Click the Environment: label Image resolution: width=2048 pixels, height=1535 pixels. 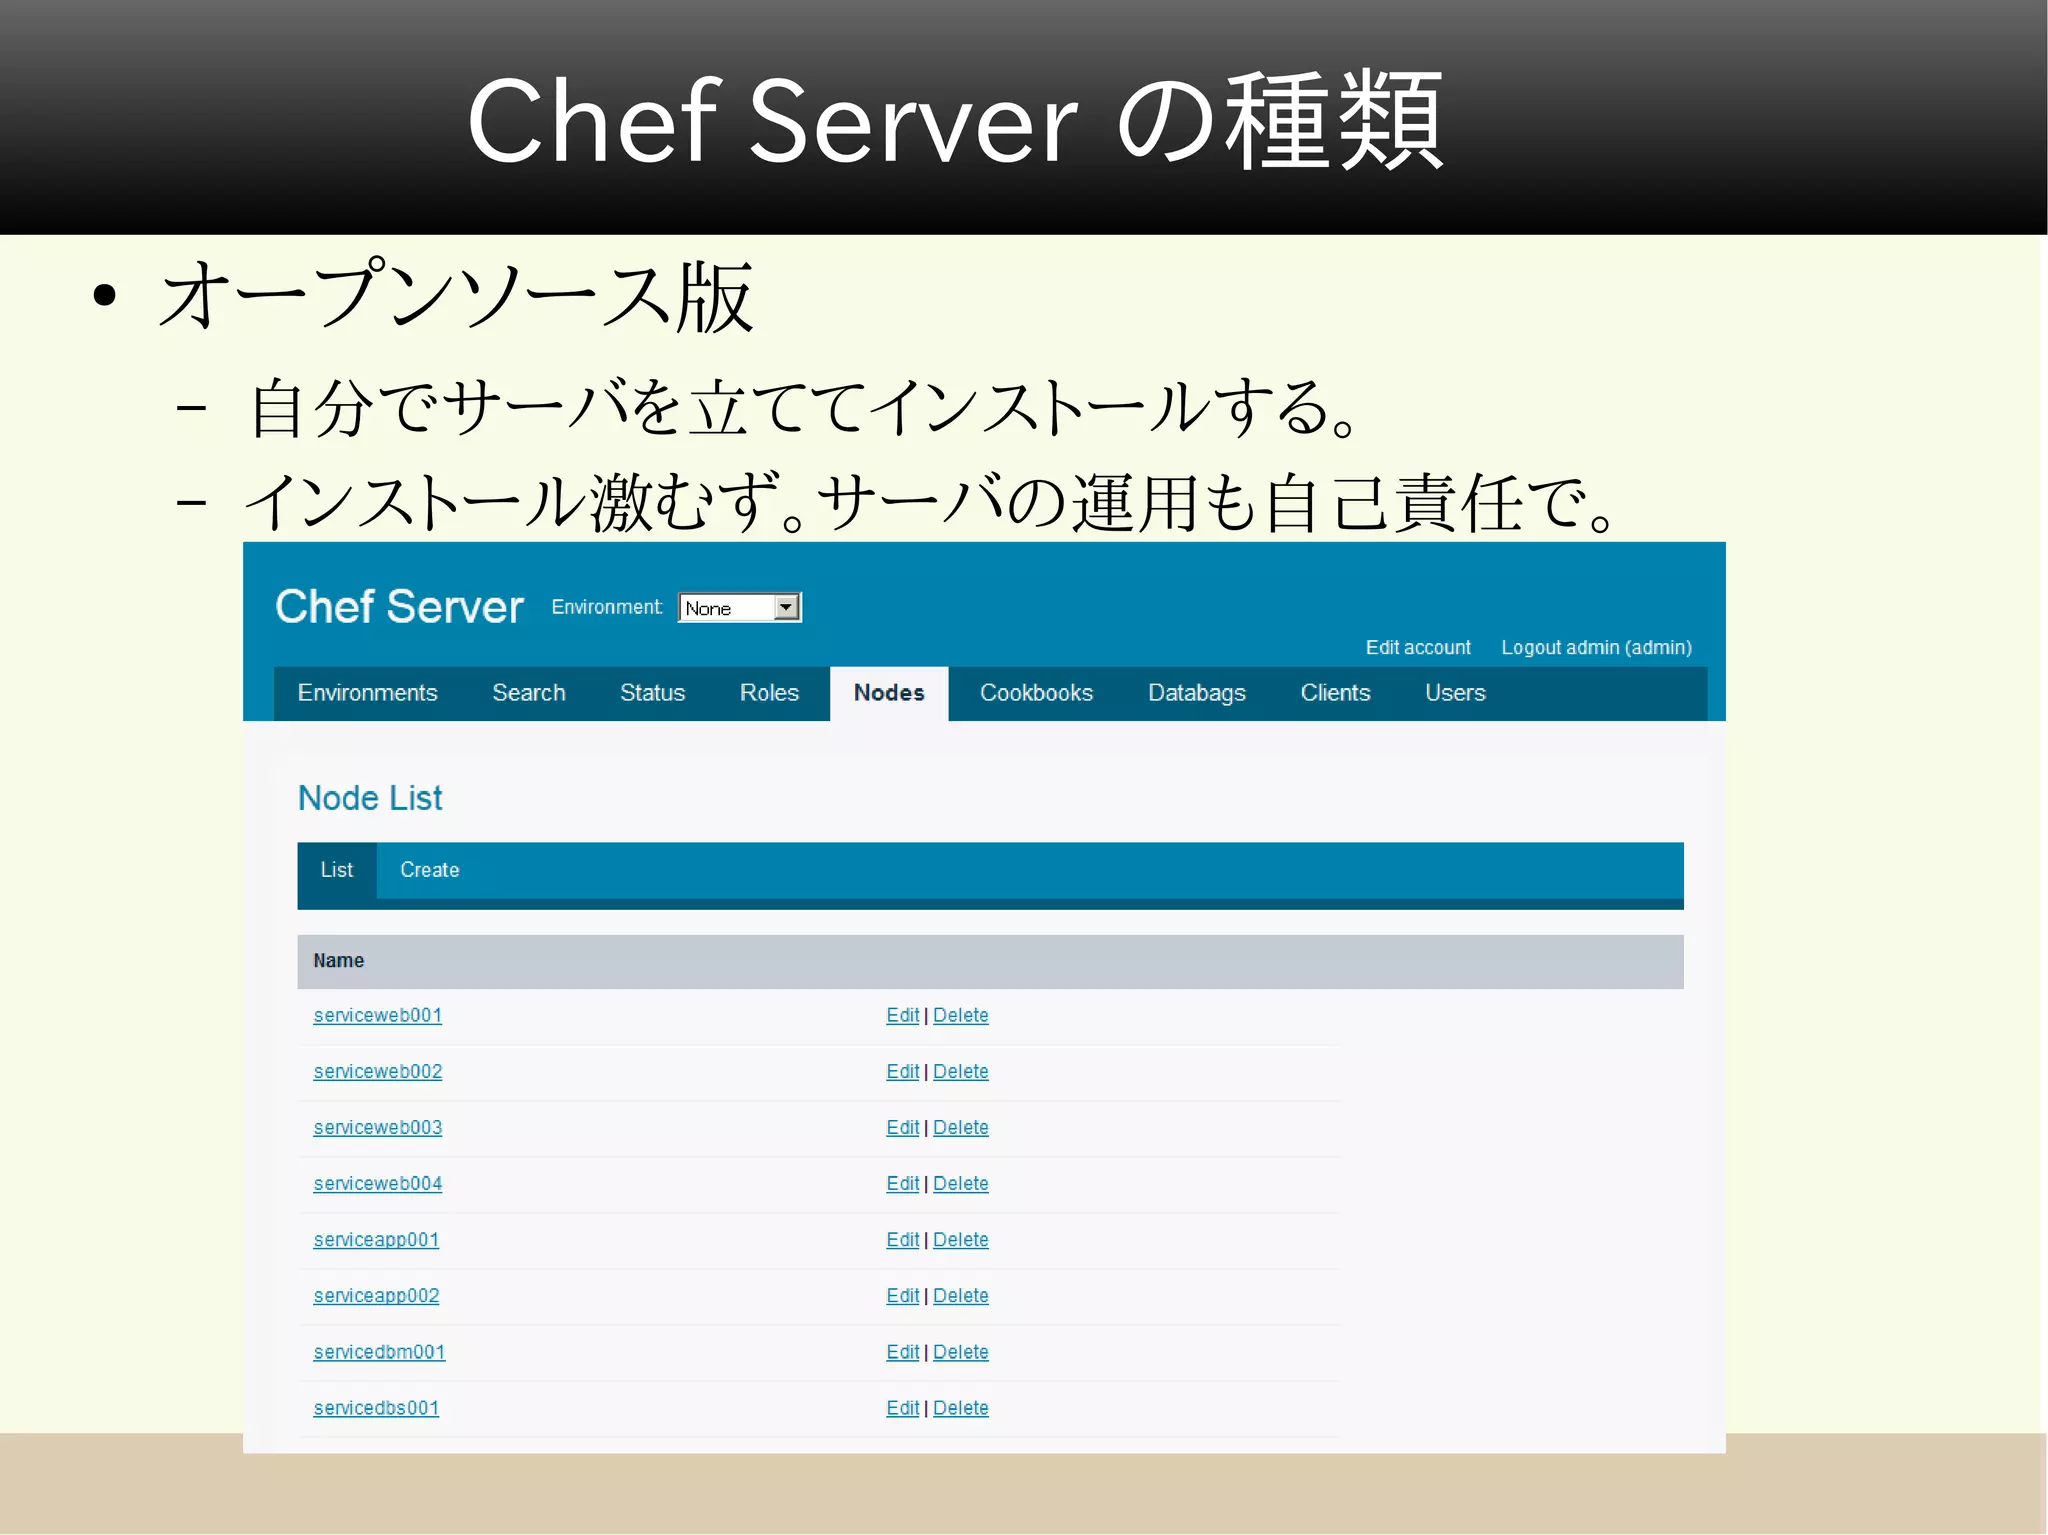[606, 607]
